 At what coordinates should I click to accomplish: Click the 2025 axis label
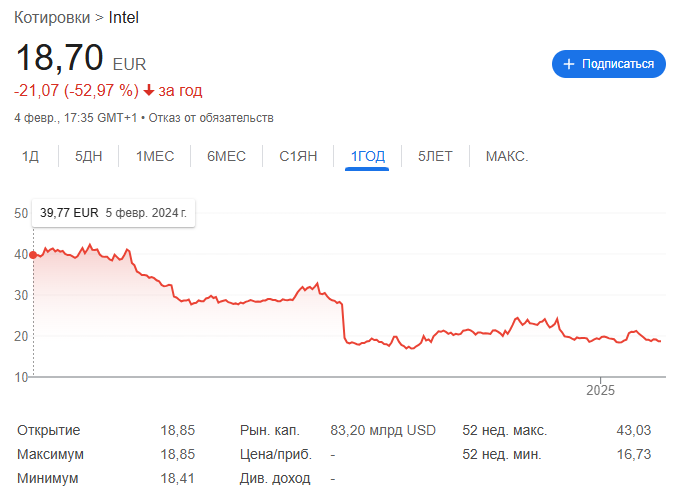click(x=600, y=390)
